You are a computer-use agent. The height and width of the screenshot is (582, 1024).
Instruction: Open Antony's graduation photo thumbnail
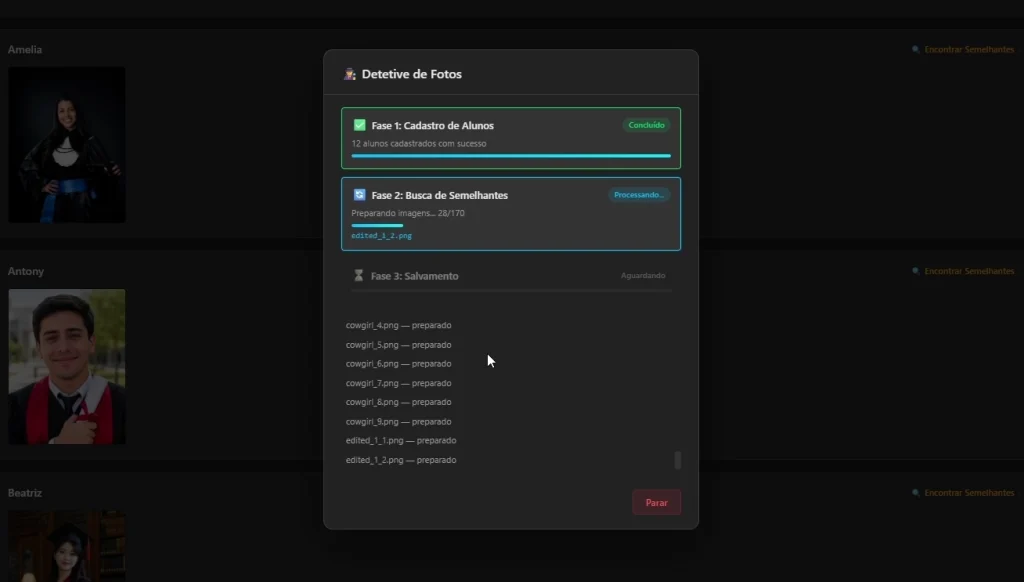pyautogui.click(x=67, y=366)
